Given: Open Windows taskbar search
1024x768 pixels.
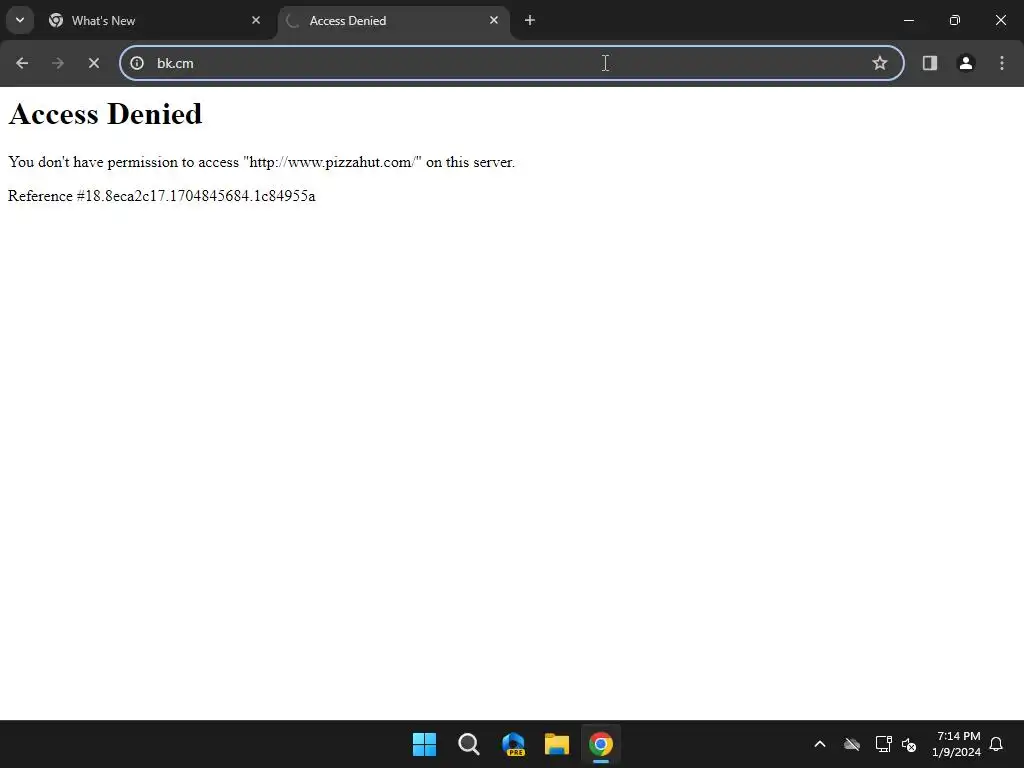Looking at the screenshot, I should tap(468, 744).
